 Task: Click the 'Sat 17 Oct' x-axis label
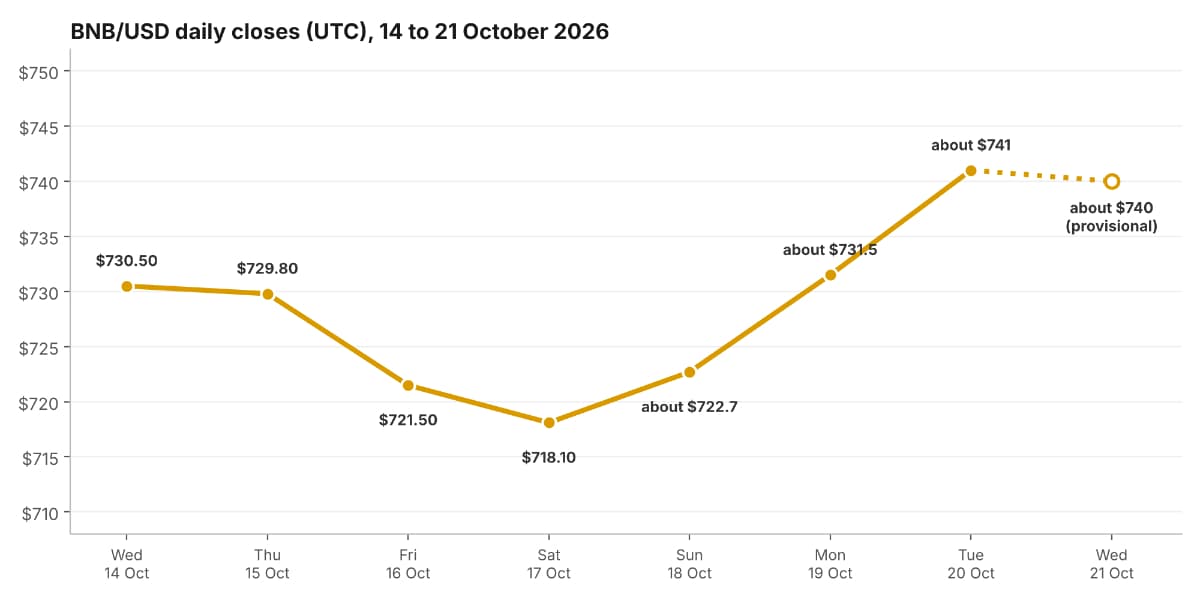point(549,564)
